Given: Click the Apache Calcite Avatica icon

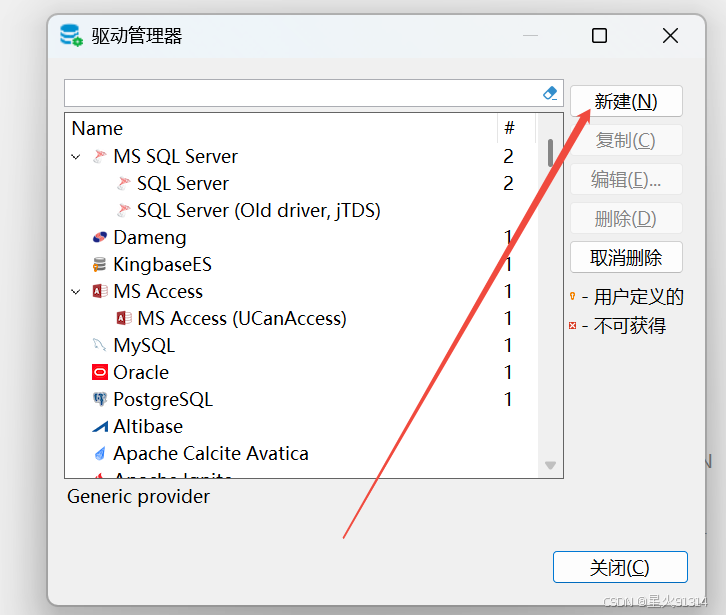Looking at the screenshot, I should tap(100, 453).
